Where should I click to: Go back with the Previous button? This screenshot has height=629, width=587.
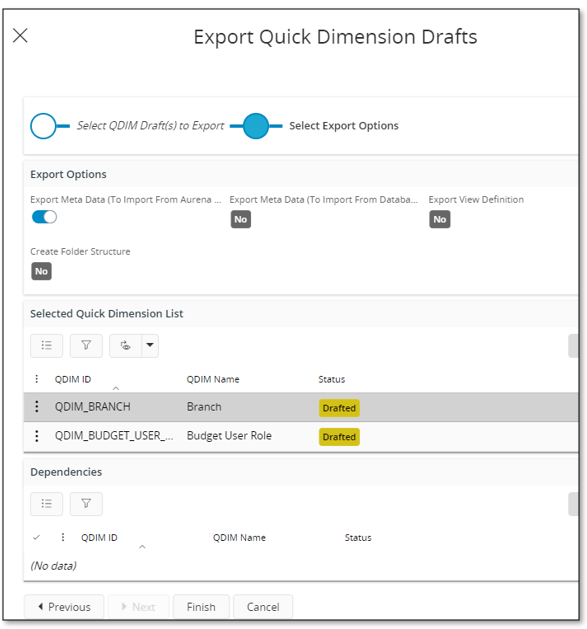click(x=64, y=607)
